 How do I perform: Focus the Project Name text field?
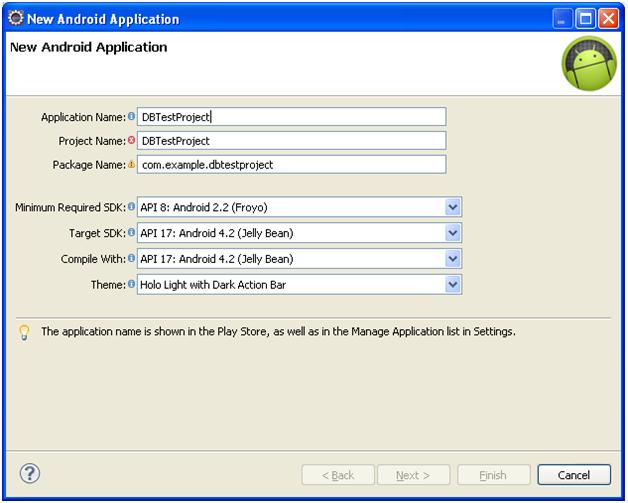pos(292,141)
